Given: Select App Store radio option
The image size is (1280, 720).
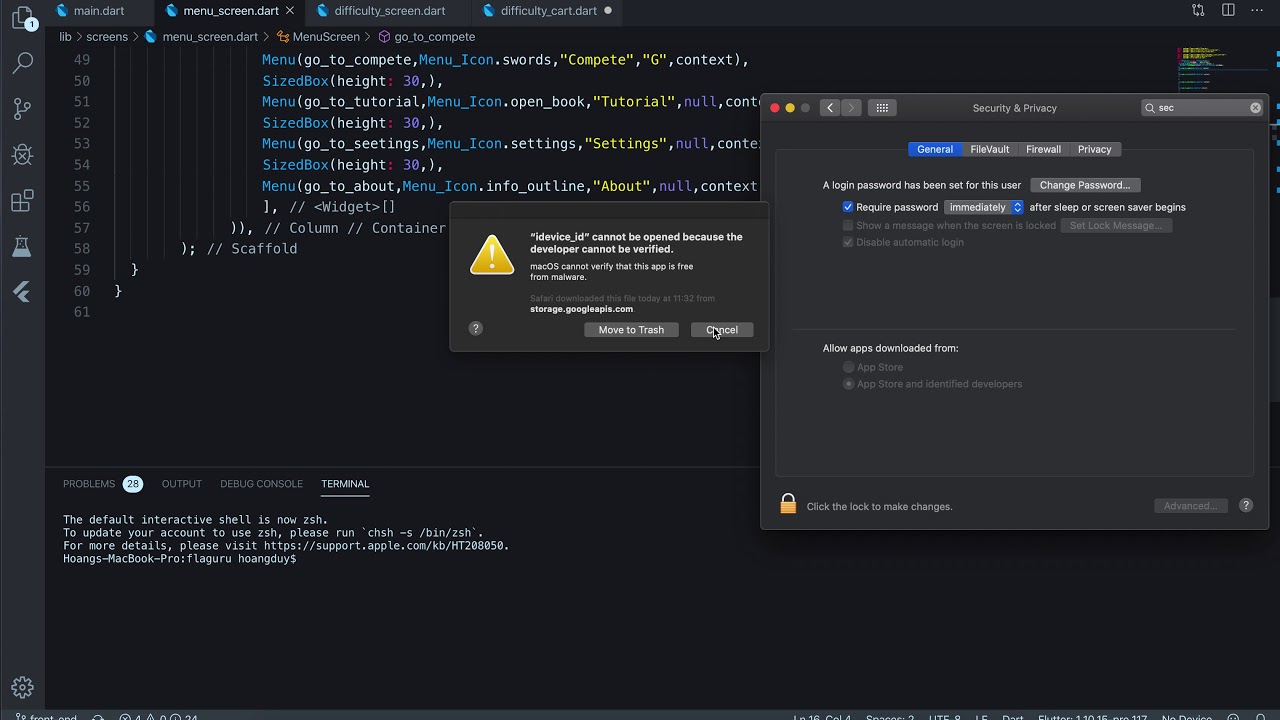Looking at the screenshot, I should (849, 367).
